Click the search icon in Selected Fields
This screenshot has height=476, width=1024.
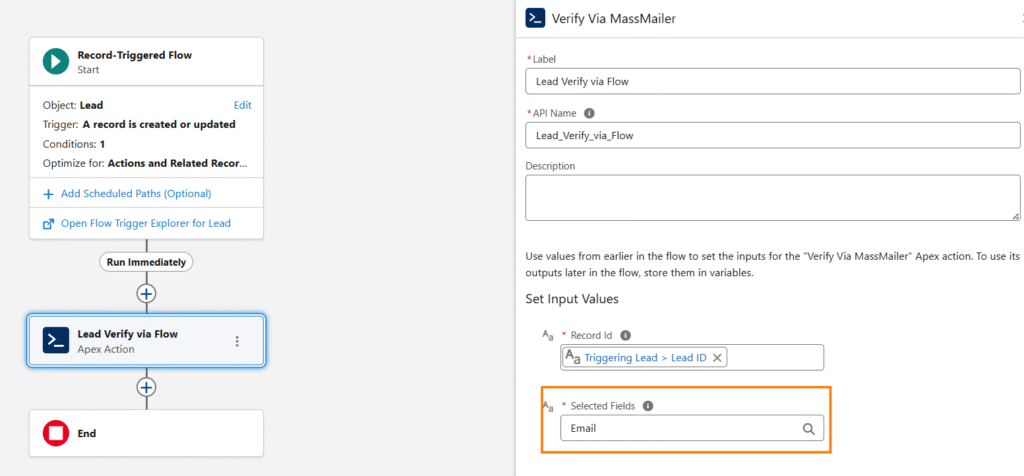[809, 429]
